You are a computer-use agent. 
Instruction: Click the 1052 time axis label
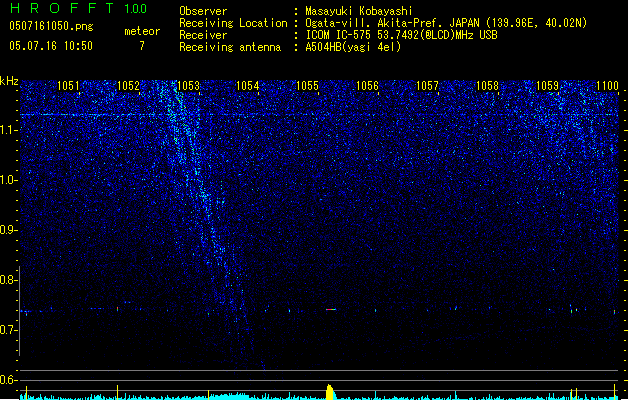(x=128, y=86)
